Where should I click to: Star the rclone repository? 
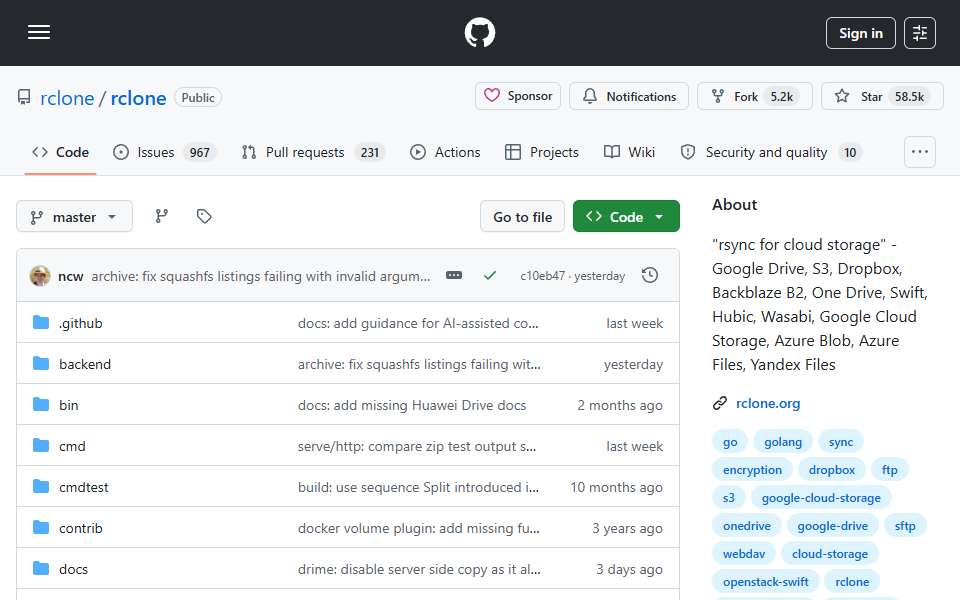[x=882, y=96]
